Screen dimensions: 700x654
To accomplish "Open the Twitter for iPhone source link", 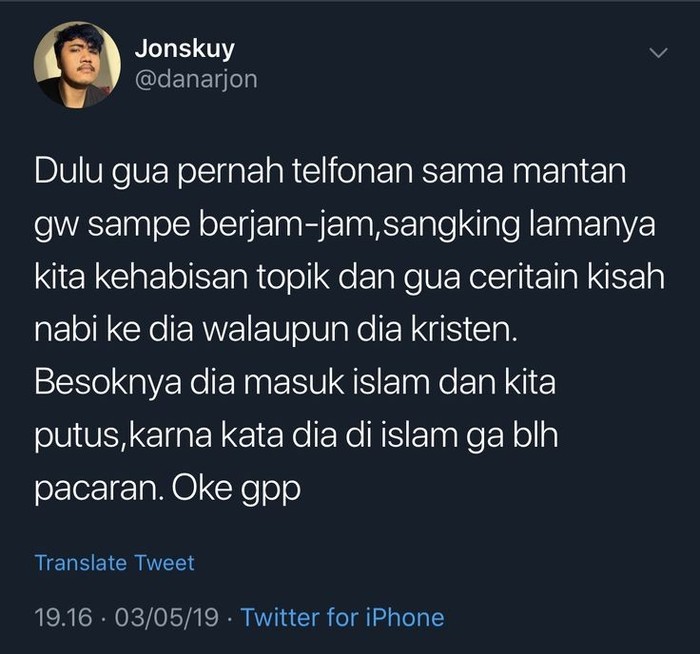I will [342, 617].
